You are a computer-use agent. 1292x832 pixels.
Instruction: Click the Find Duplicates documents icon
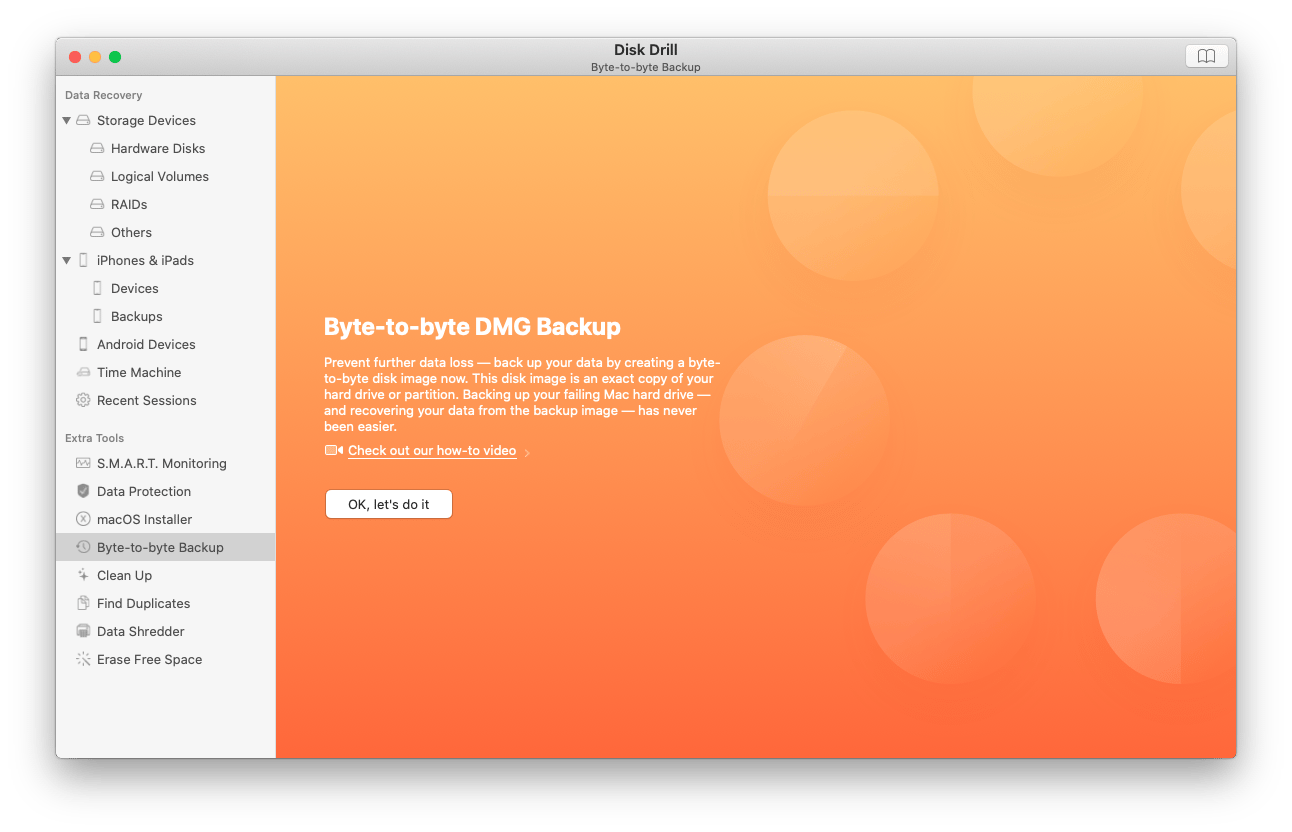pyautogui.click(x=83, y=603)
